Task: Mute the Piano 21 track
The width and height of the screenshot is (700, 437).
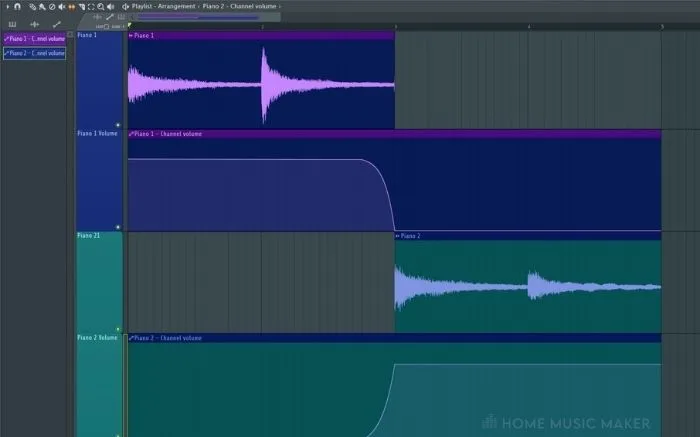Action: 118,329
